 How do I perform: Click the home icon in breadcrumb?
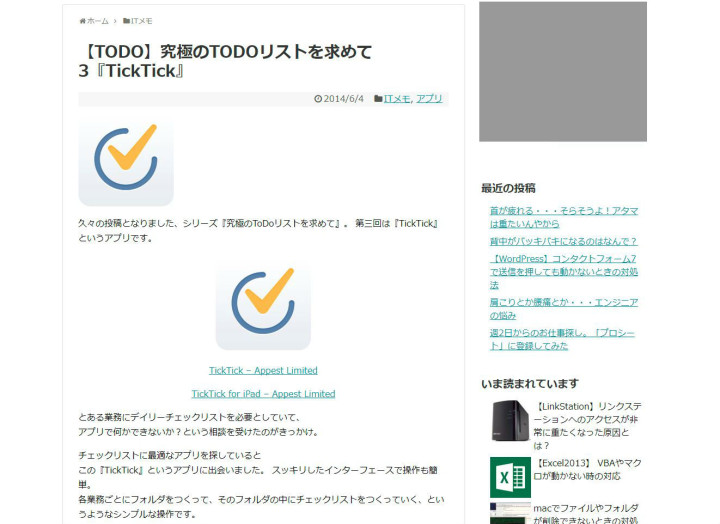point(83,21)
